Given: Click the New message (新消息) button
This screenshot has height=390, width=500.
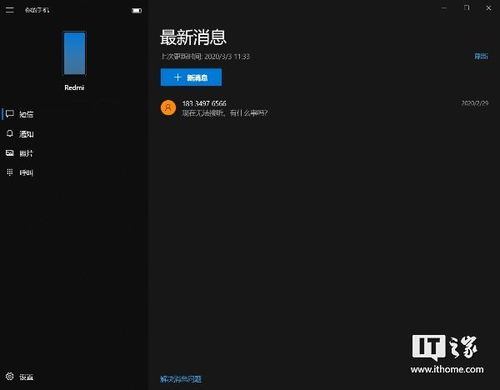Looking at the screenshot, I should pos(191,77).
